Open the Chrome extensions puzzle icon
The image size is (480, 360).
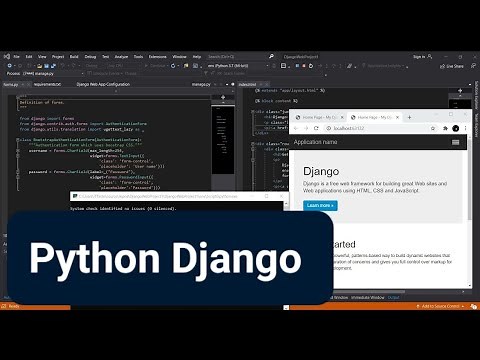445,128
